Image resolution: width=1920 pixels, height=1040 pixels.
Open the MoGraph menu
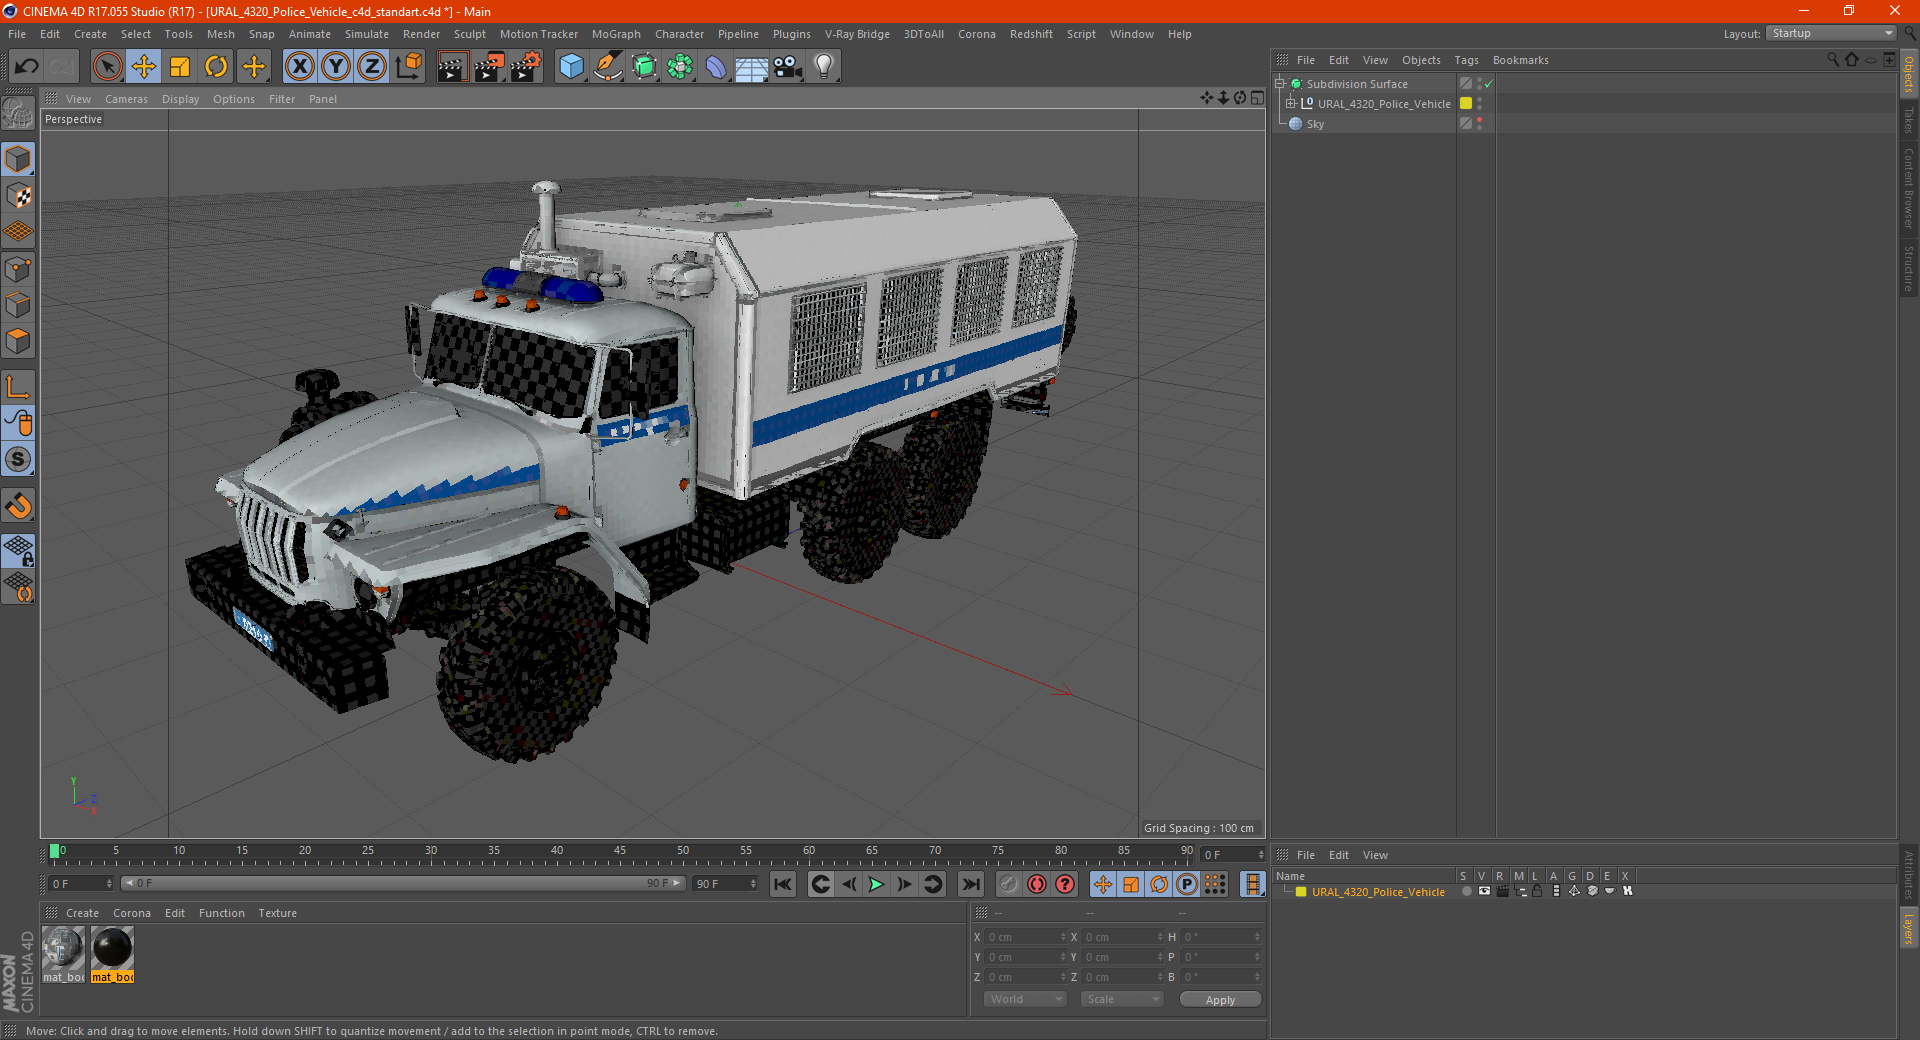[616, 34]
